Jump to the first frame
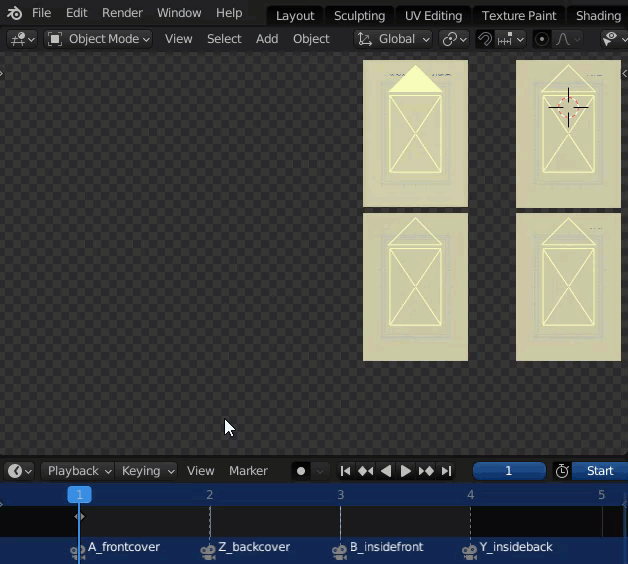 coord(345,471)
